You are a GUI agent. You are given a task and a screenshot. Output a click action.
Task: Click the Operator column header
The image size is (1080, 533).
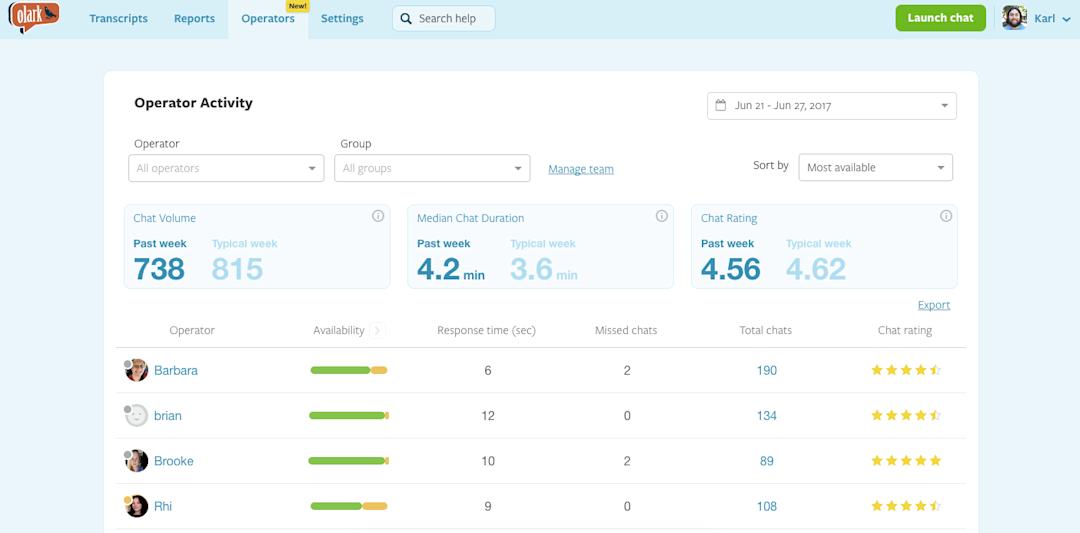click(192, 331)
